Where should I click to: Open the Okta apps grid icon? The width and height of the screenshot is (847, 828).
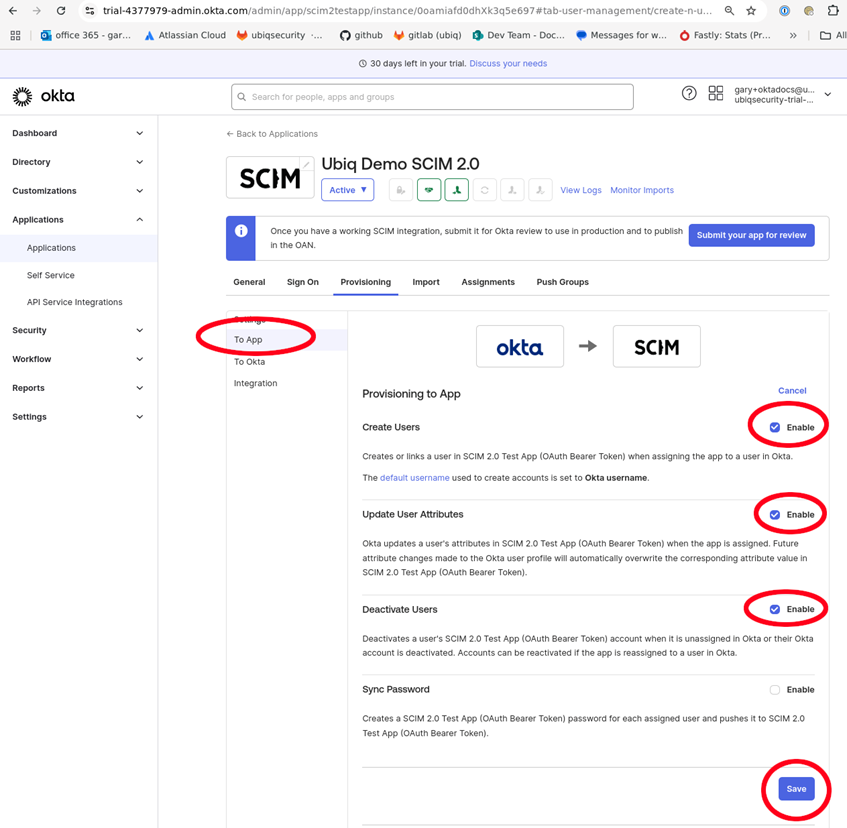[716, 93]
